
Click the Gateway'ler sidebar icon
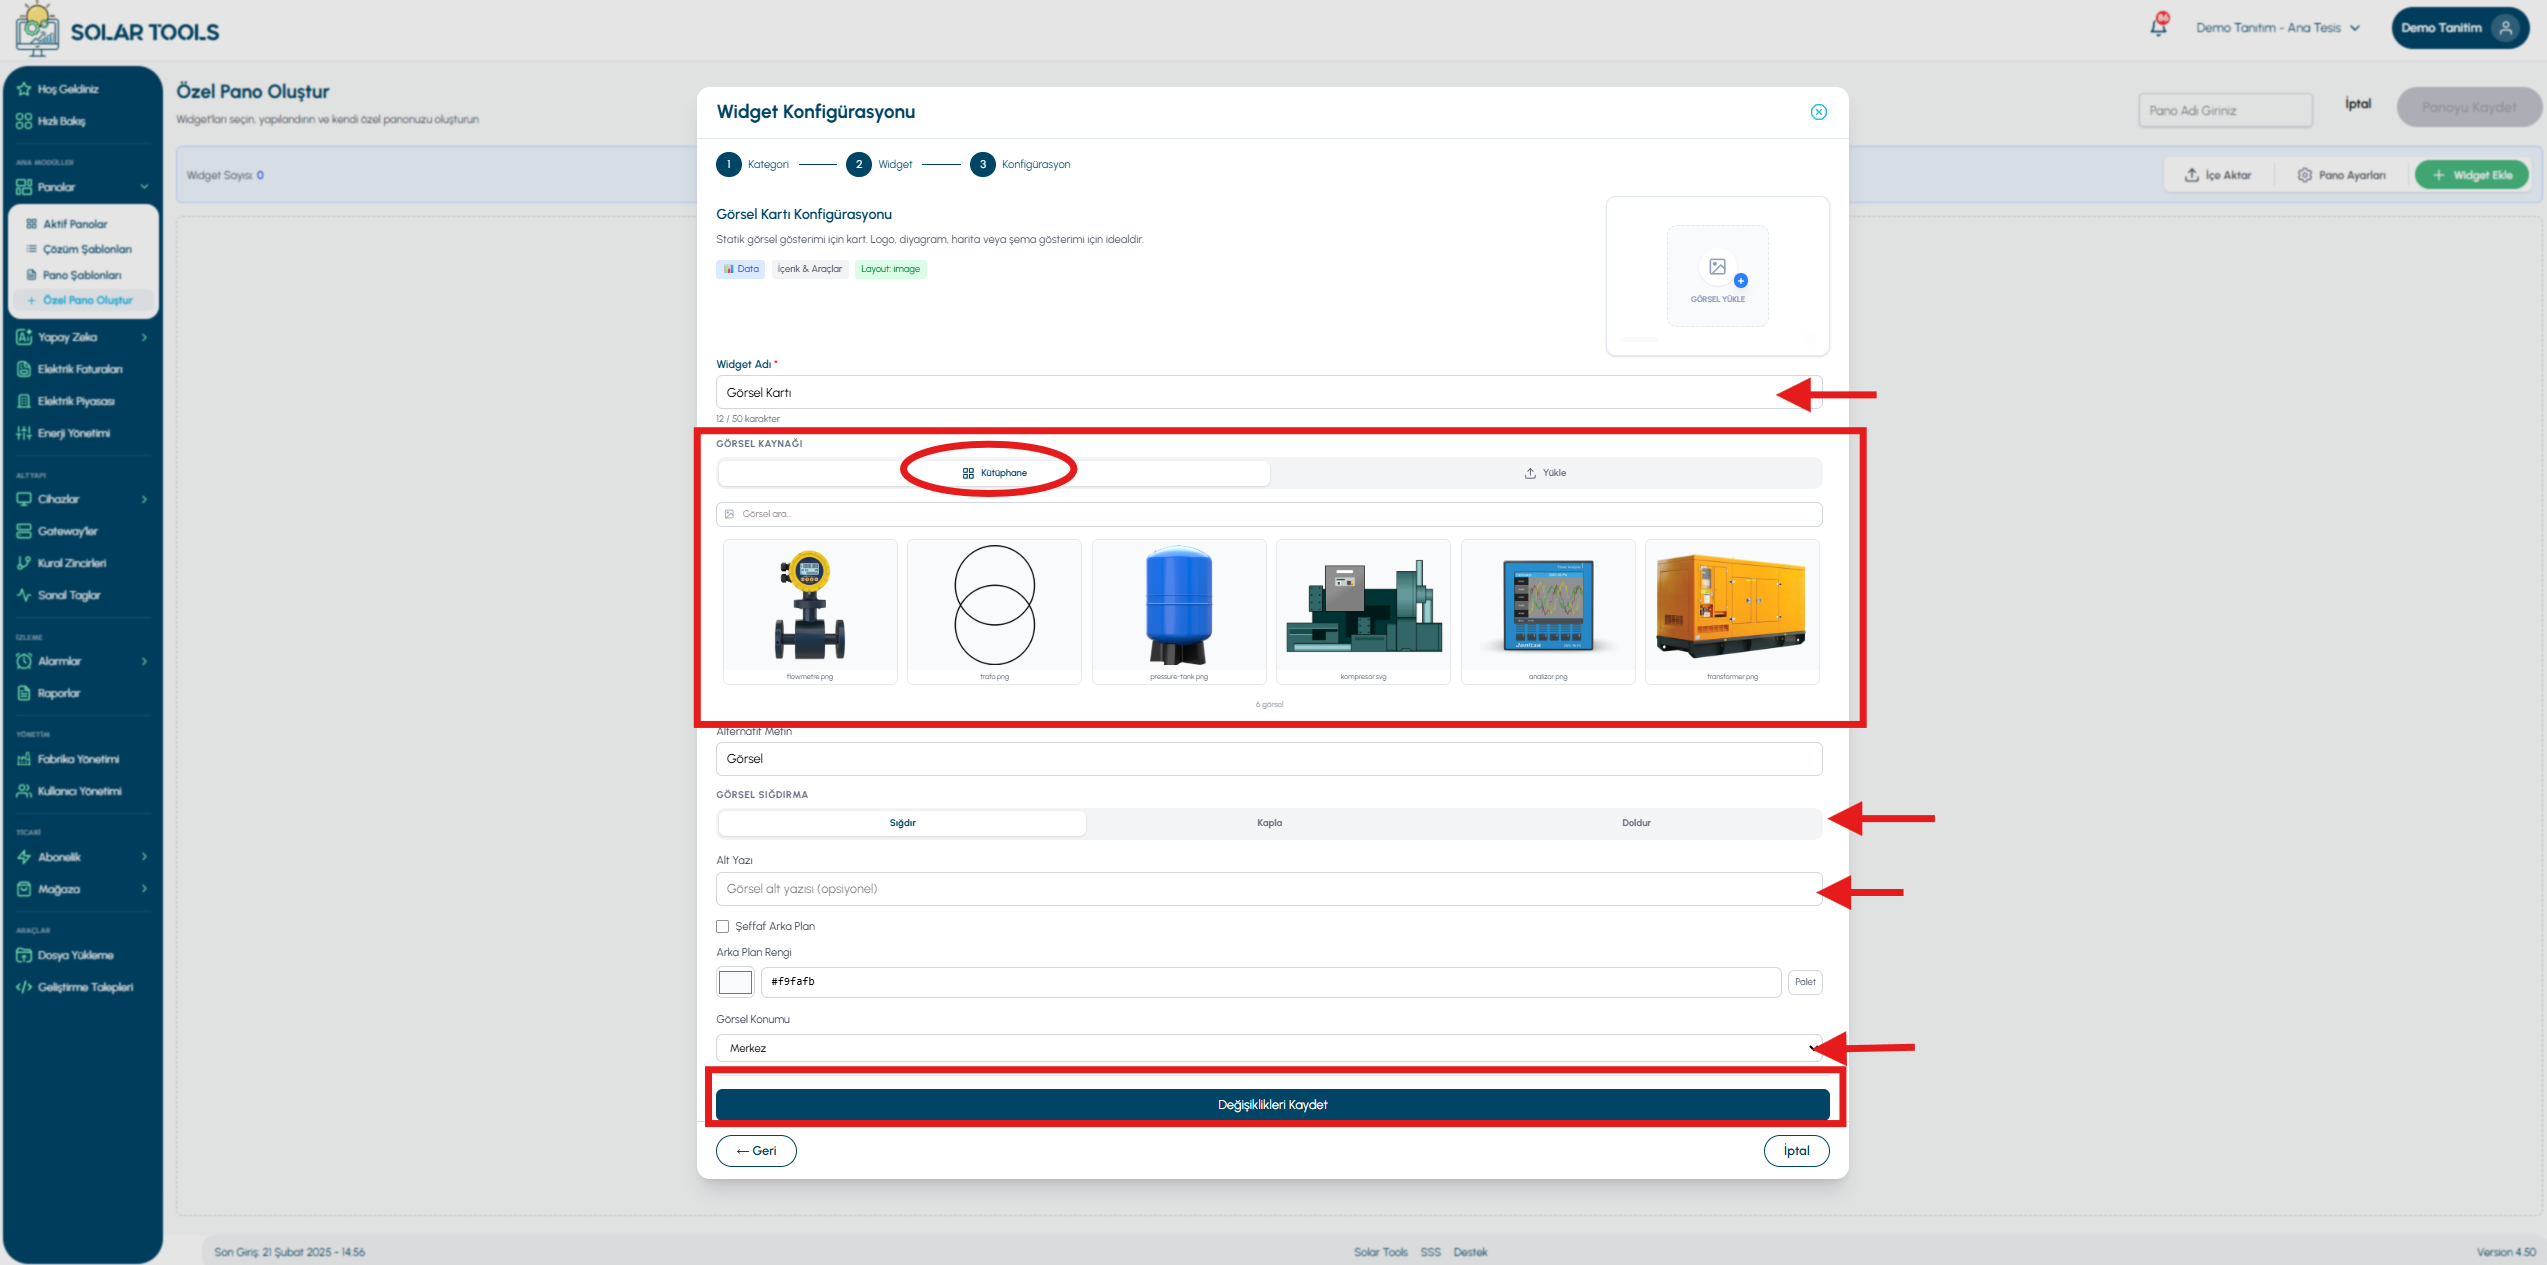(x=24, y=531)
